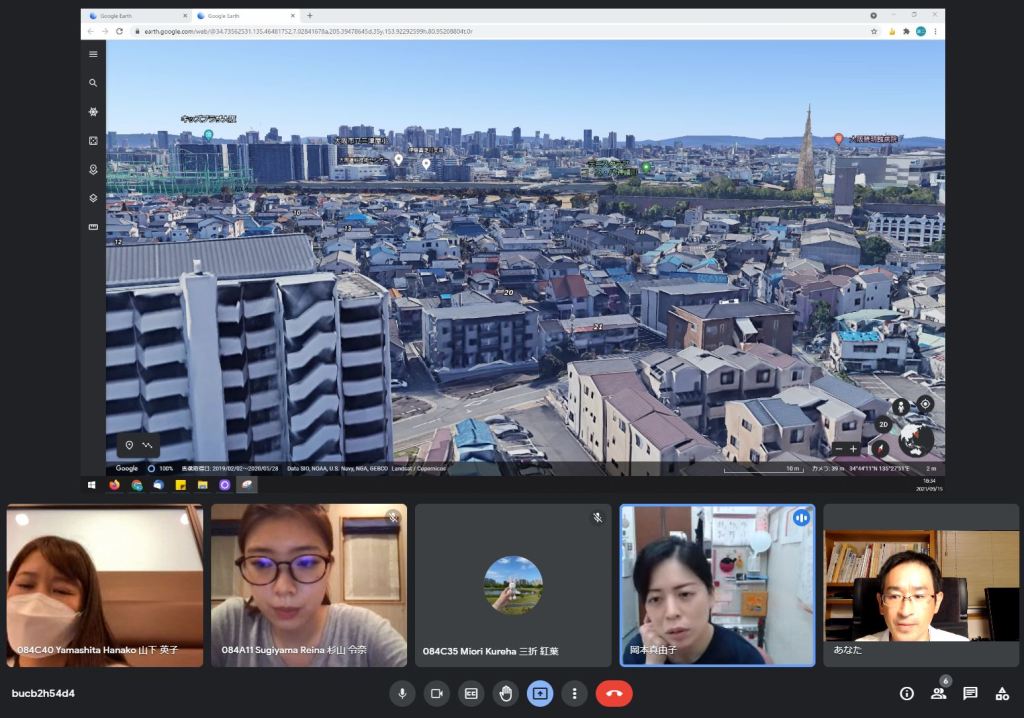Open the Google Earth search tool

coord(93,83)
